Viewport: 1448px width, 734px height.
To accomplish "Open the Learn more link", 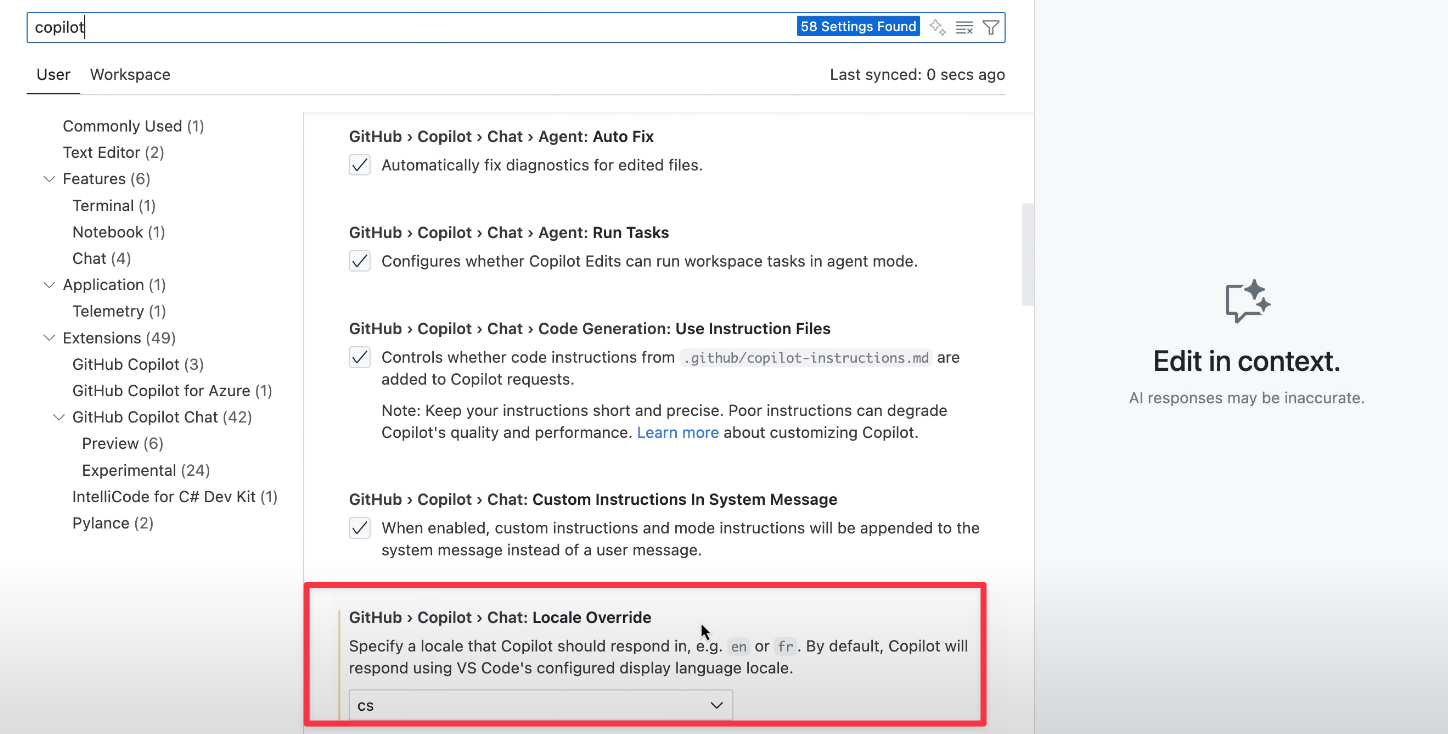I will pos(677,433).
